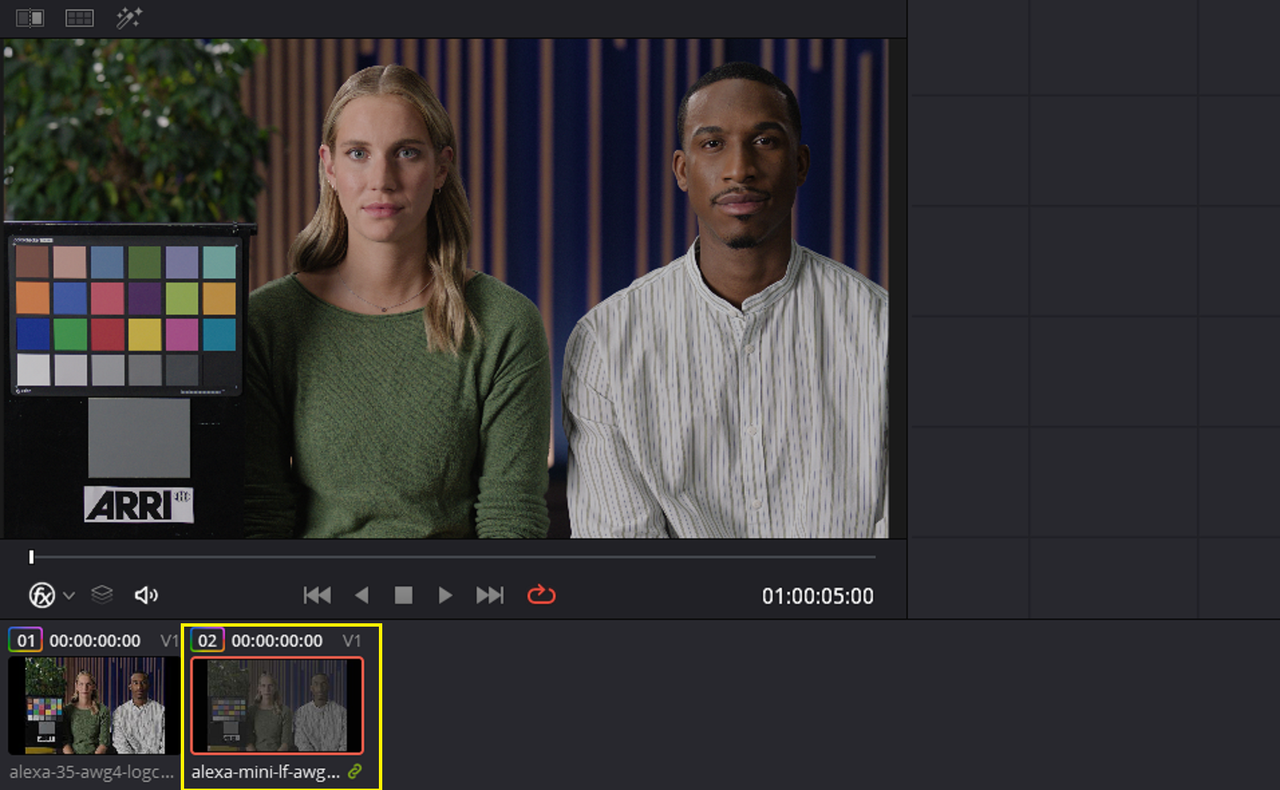Screen dimensions: 1280x790
Task: Toggle the layers bypass icon
Action: pyautogui.click(x=102, y=595)
